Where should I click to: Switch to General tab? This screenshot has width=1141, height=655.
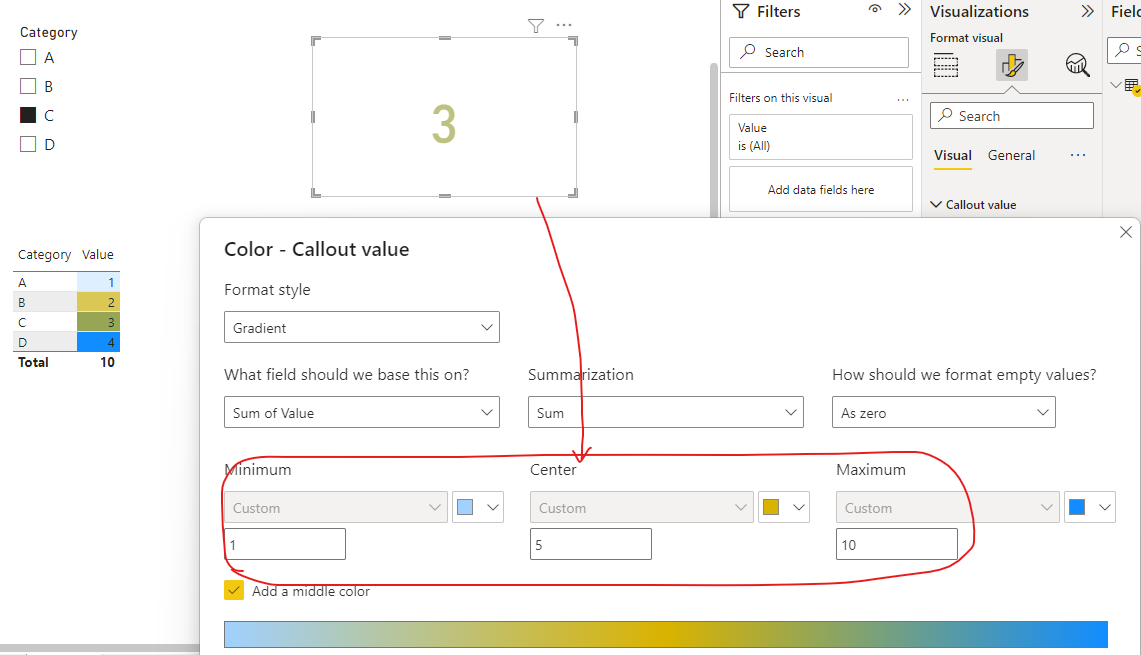pyautogui.click(x=1011, y=155)
